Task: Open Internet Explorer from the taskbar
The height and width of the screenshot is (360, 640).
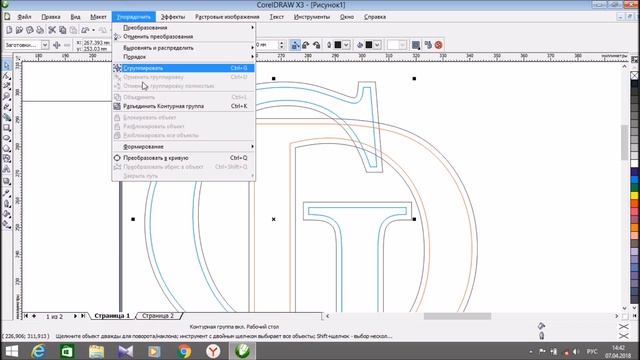Action: [38, 351]
